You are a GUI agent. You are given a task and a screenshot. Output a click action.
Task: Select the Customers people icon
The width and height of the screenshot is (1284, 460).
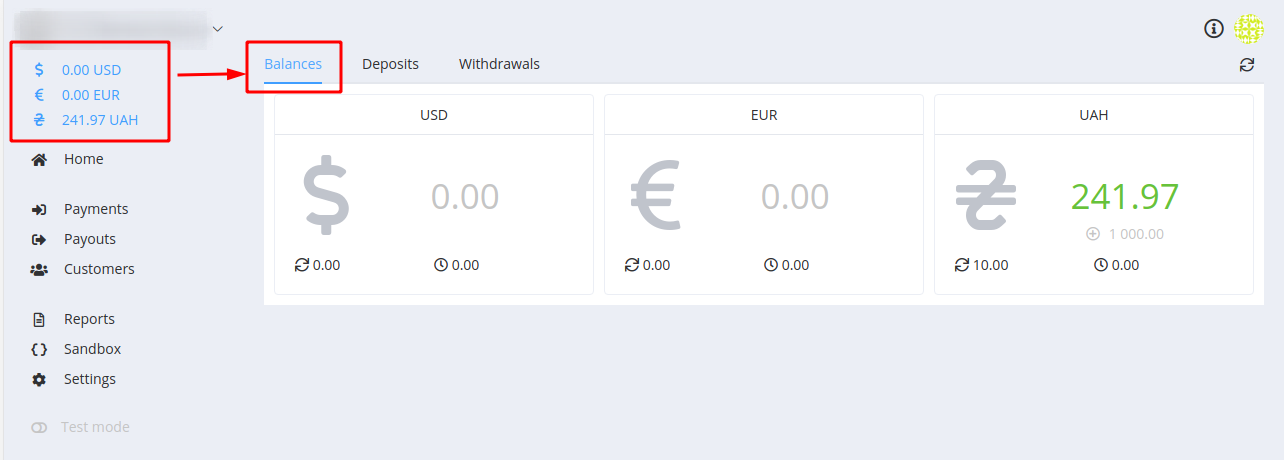39,269
